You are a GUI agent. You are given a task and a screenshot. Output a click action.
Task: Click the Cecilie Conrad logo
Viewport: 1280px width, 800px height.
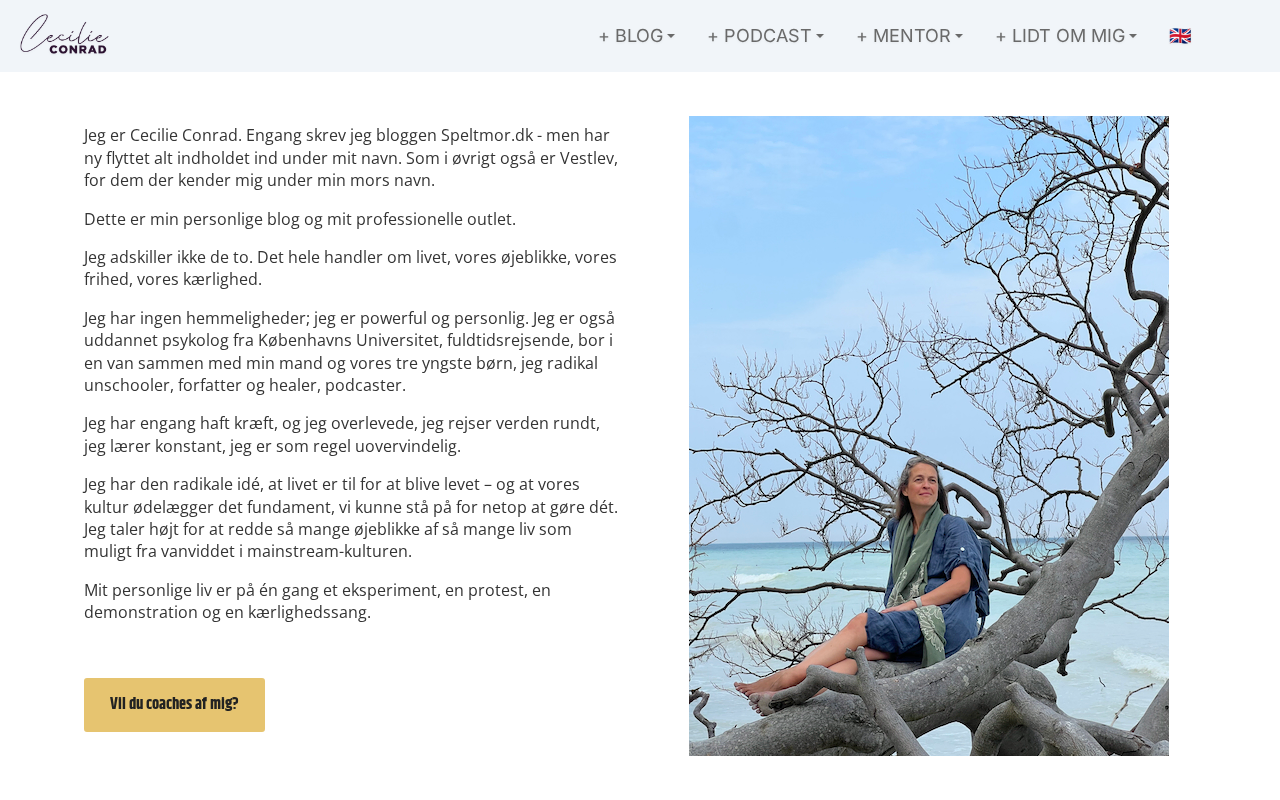coord(64,35)
